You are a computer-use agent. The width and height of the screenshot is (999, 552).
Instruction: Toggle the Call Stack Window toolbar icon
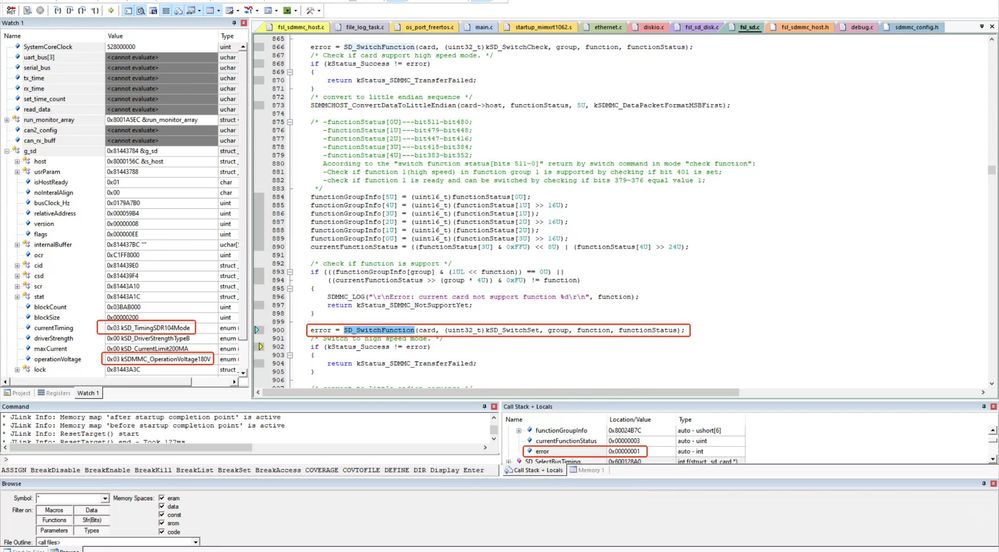click(x=178, y=10)
